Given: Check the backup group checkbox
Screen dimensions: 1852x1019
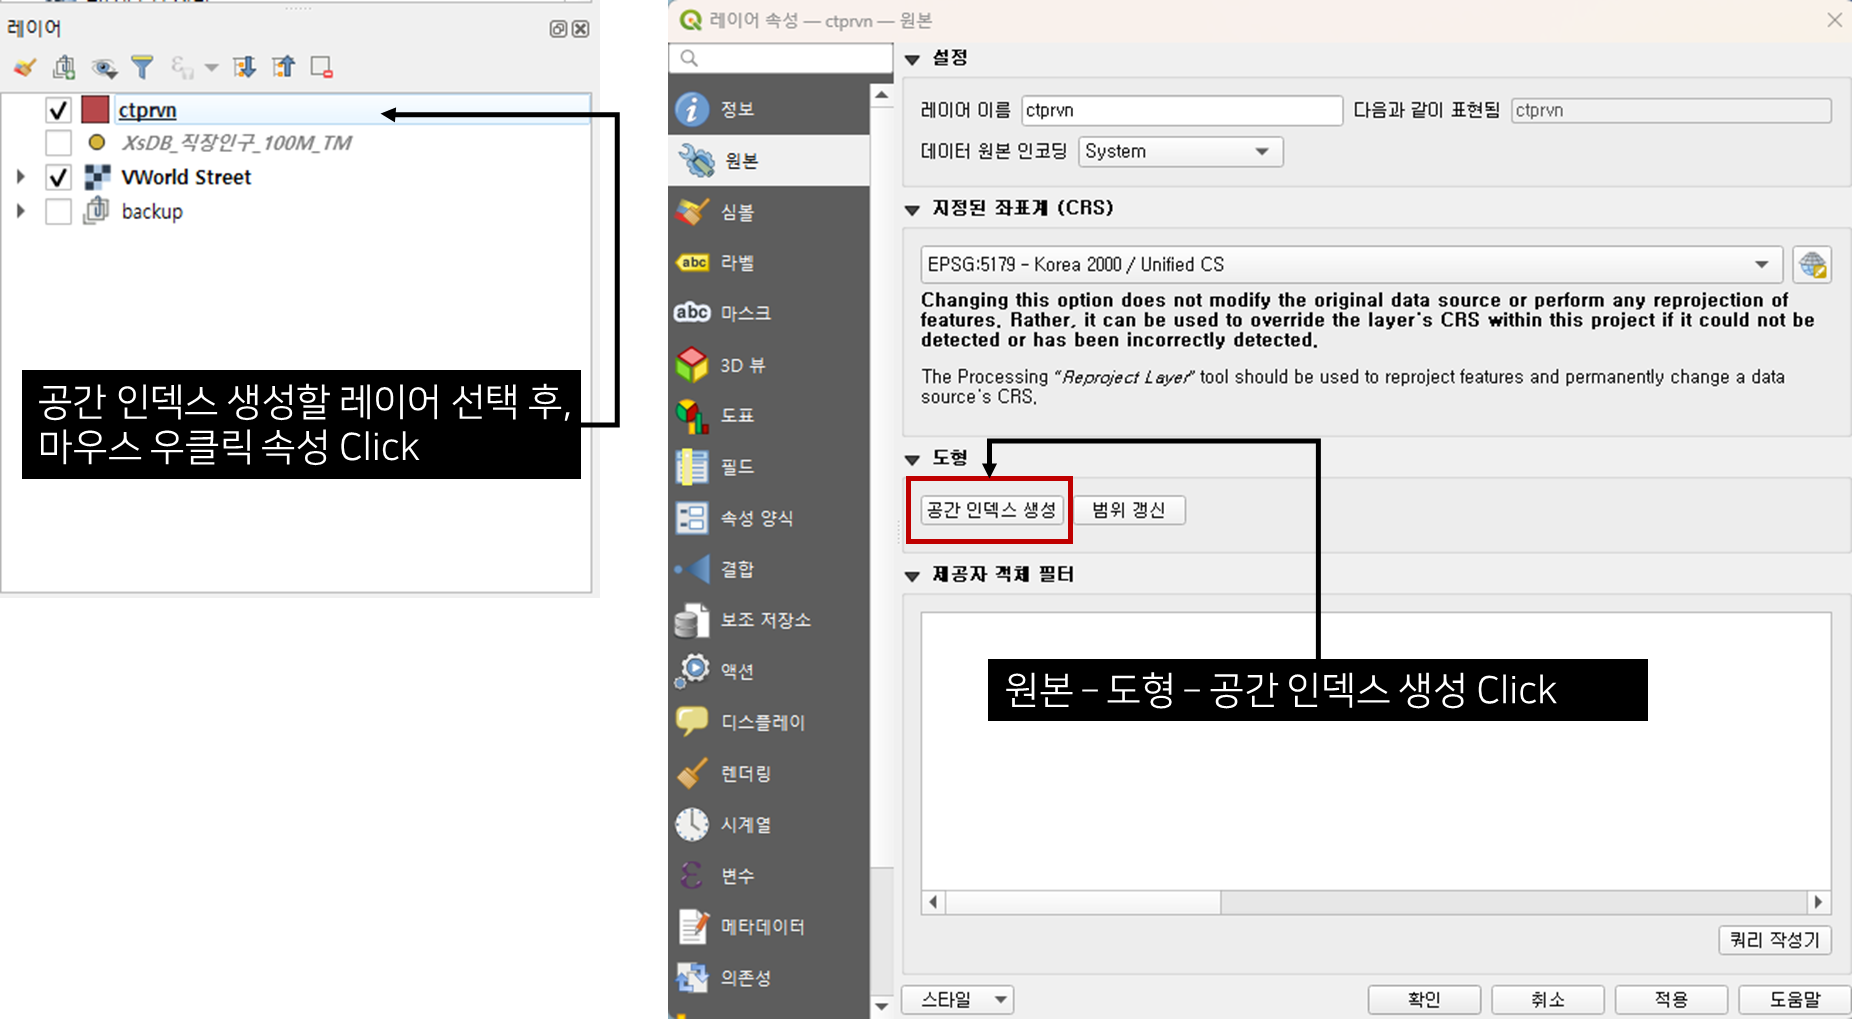Looking at the screenshot, I should point(59,211).
